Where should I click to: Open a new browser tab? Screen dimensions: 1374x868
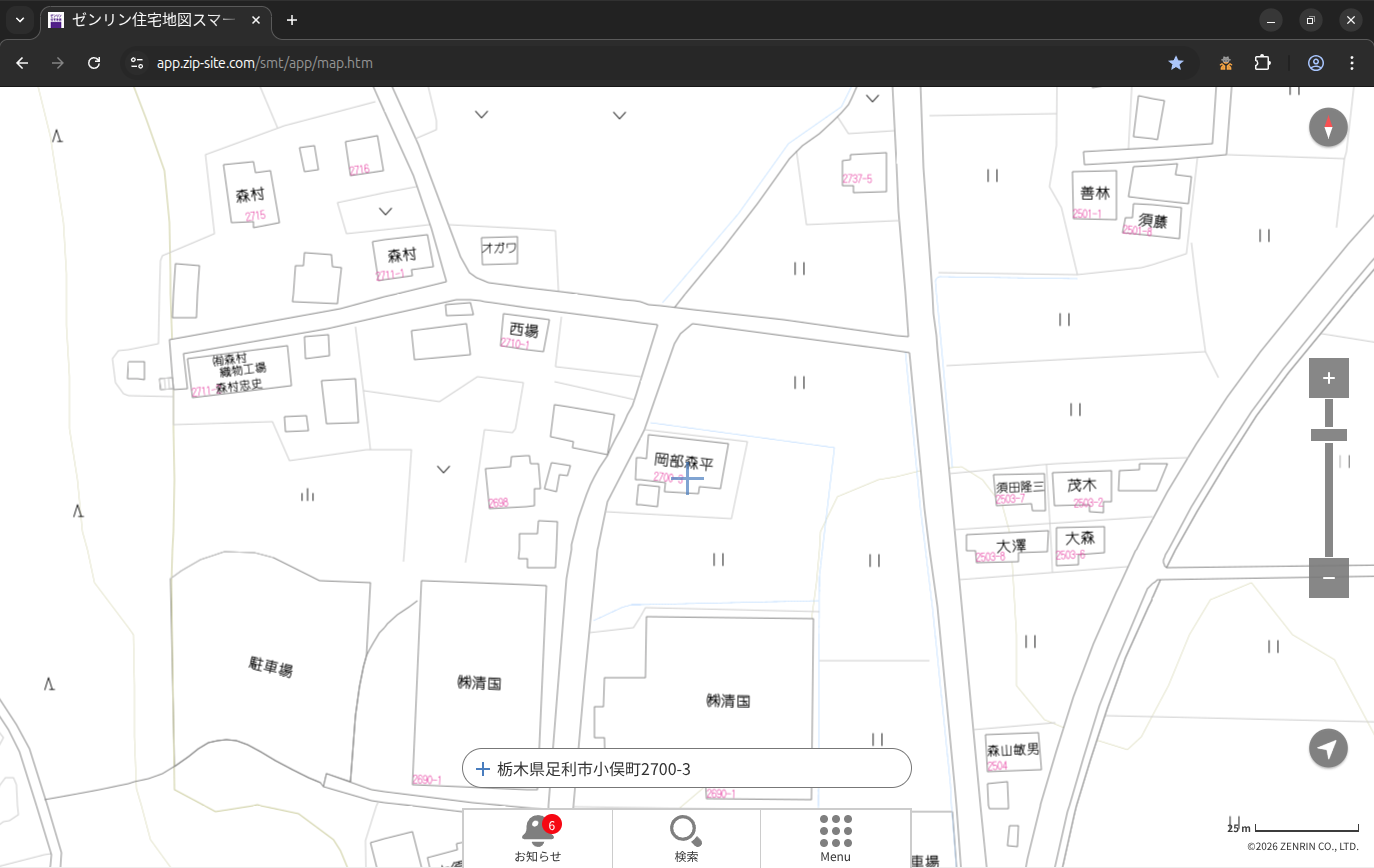[x=292, y=20]
